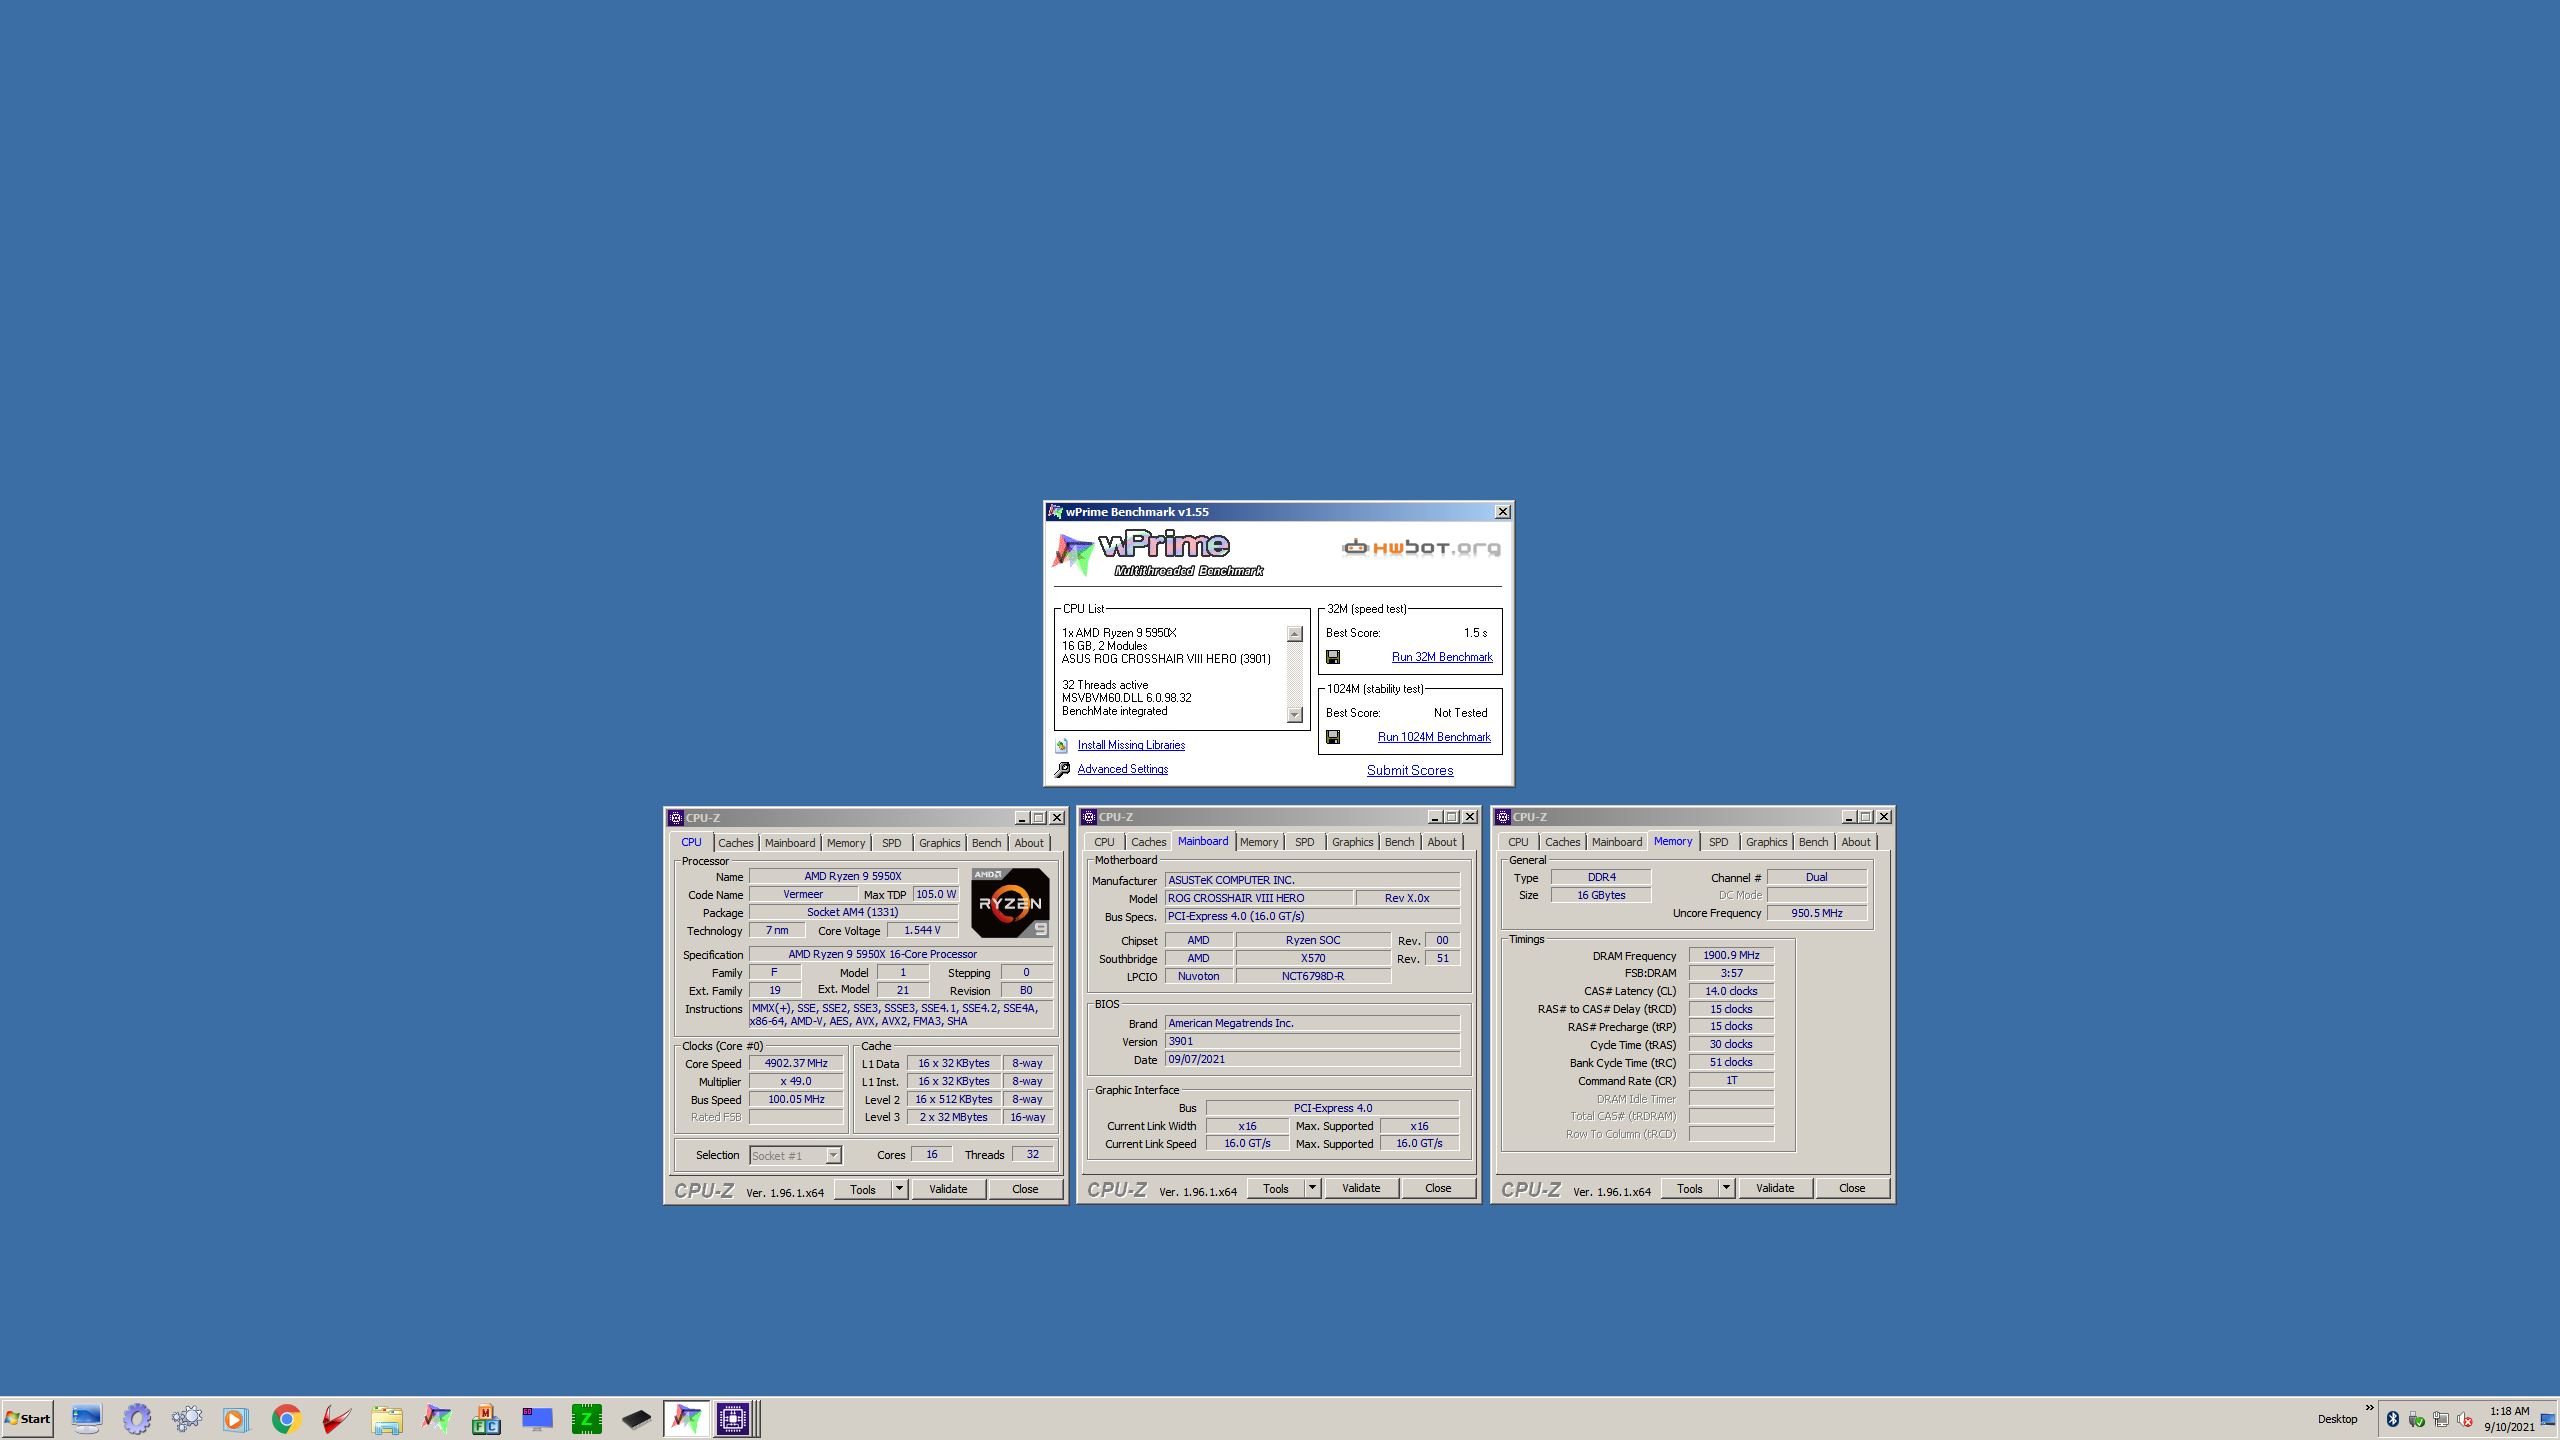Screen dimensions: 2560x1440
Task: Click the save icon next to Run 32M Benchmark
Action: (1333, 657)
